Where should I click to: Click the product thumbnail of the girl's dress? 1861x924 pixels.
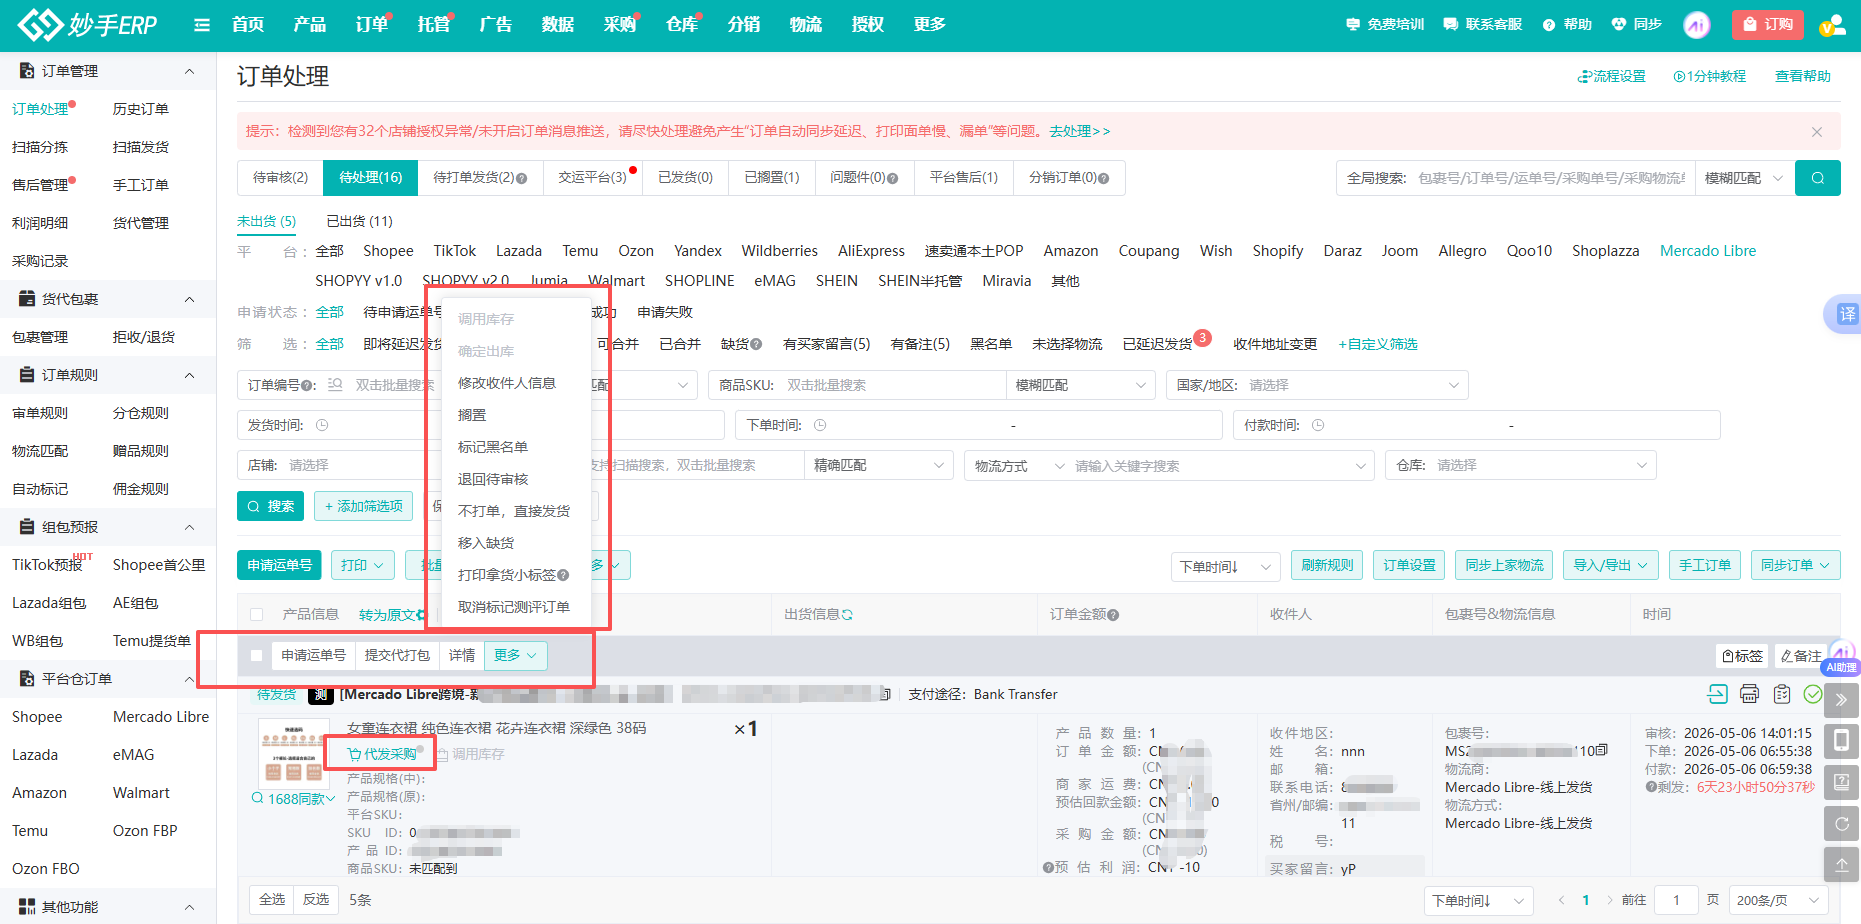coord(294,752)
